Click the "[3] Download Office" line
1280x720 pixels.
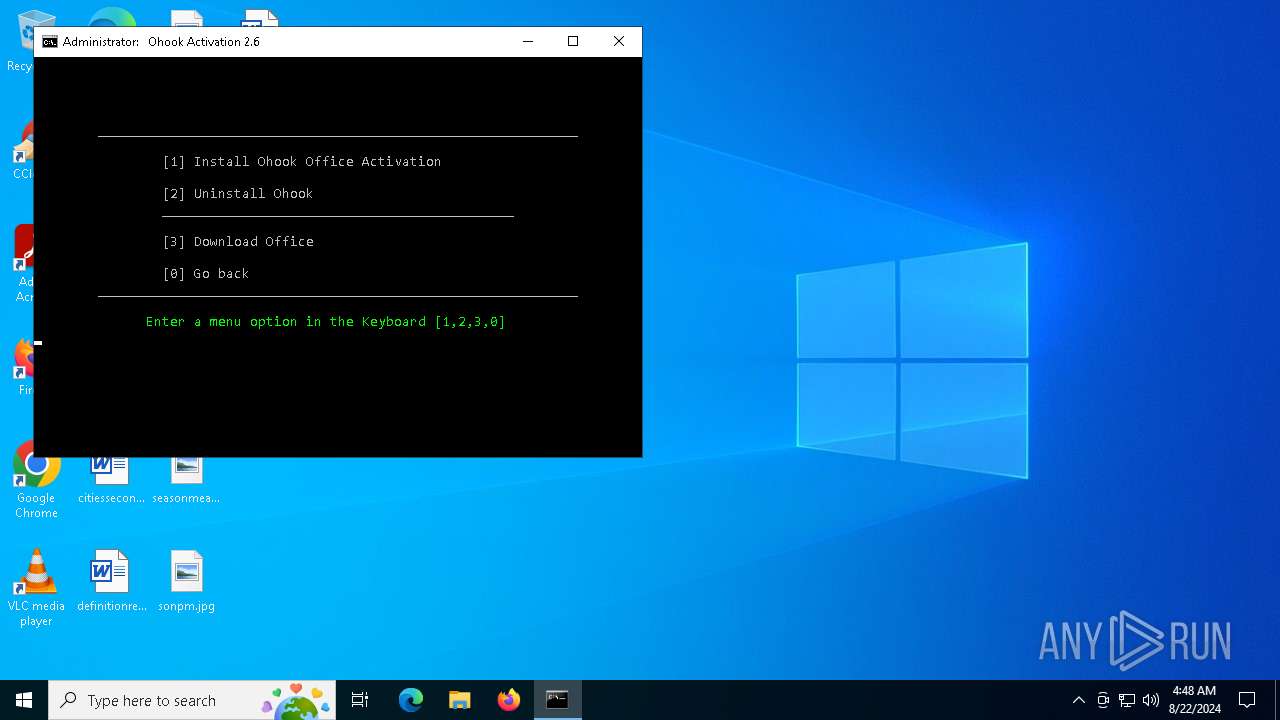(238, 242)
